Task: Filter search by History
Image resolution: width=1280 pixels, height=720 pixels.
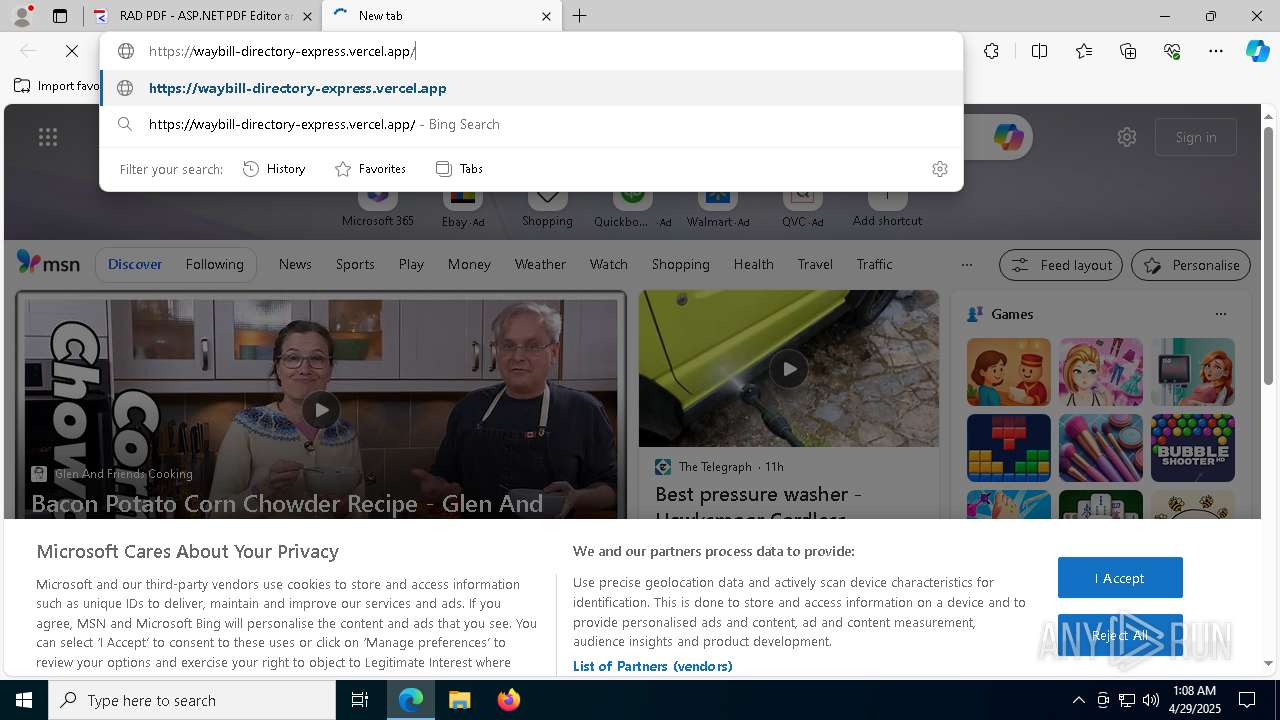Action: [x=274, y=169]
